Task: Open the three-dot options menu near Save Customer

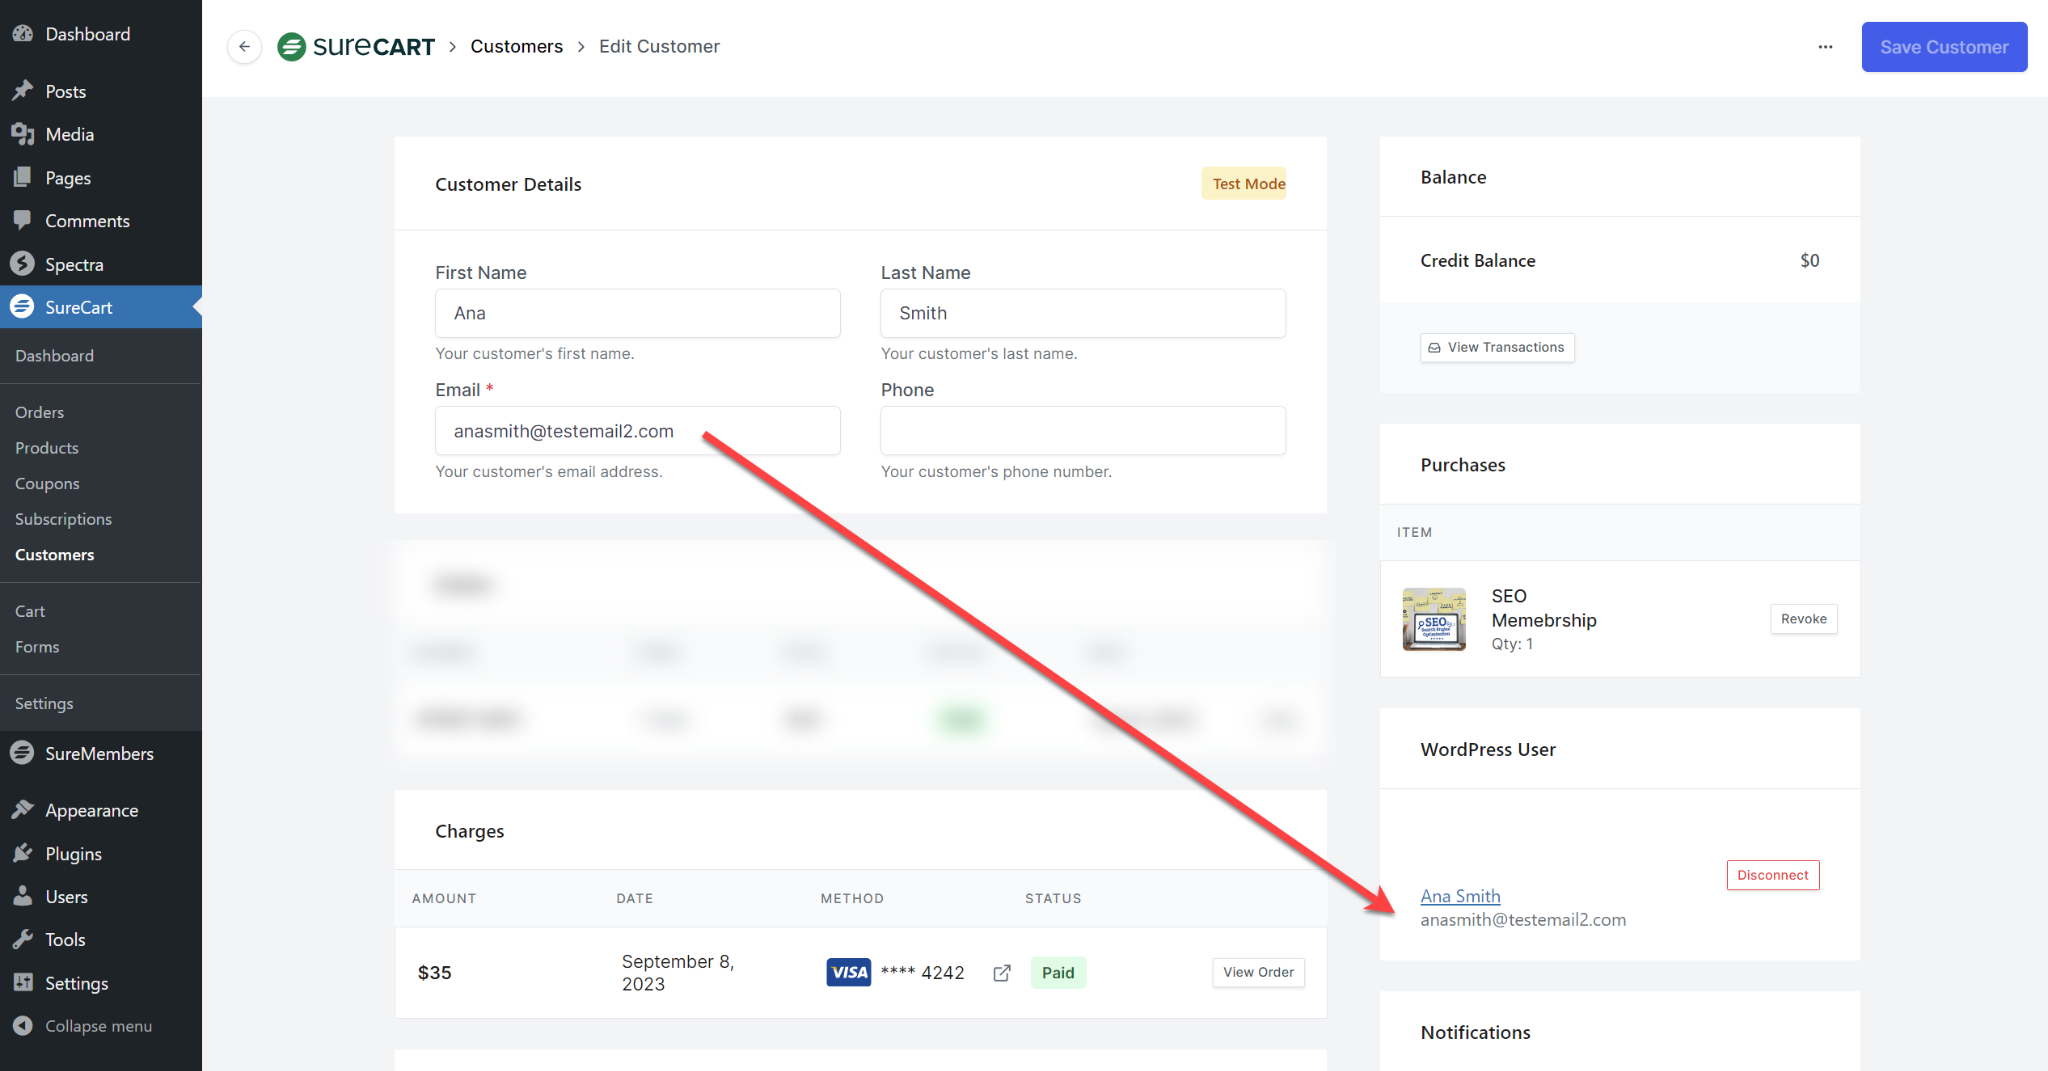Action: click(x=1825, y=47)
